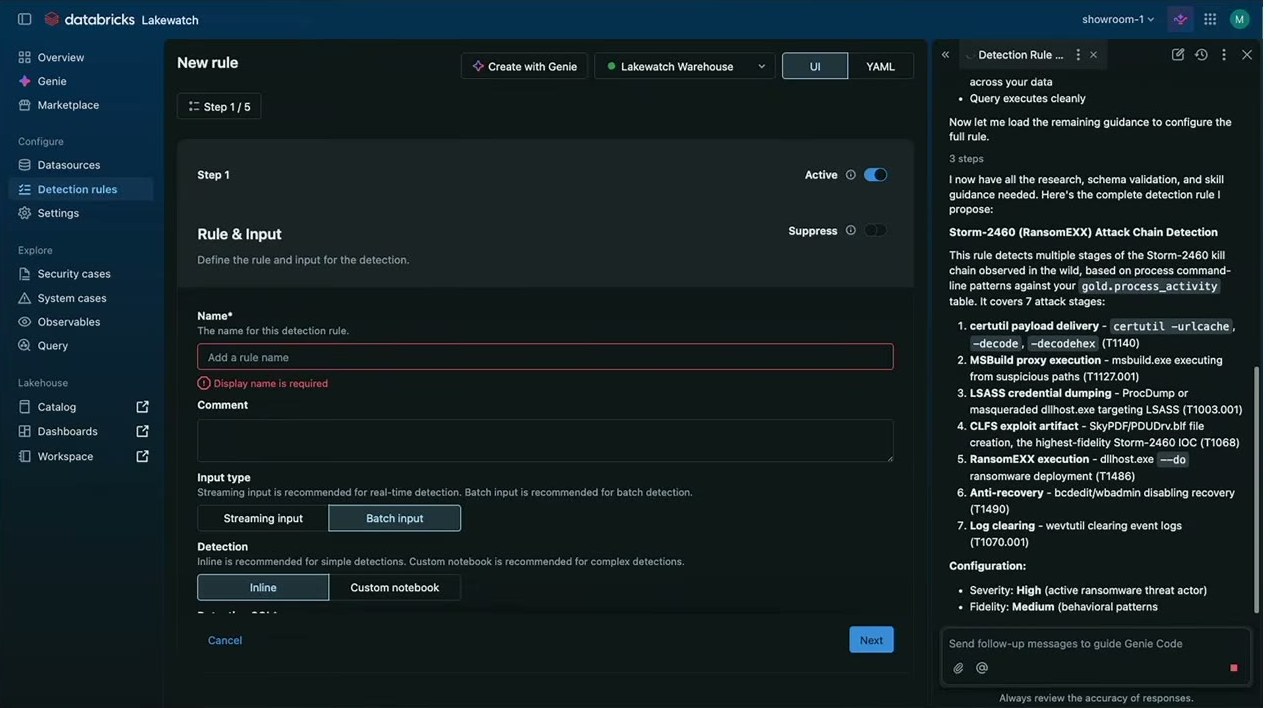Image resolution: width=1270 pixels, height=708 pixels.
Task: Open chat history
Action: click(1201, 55)
